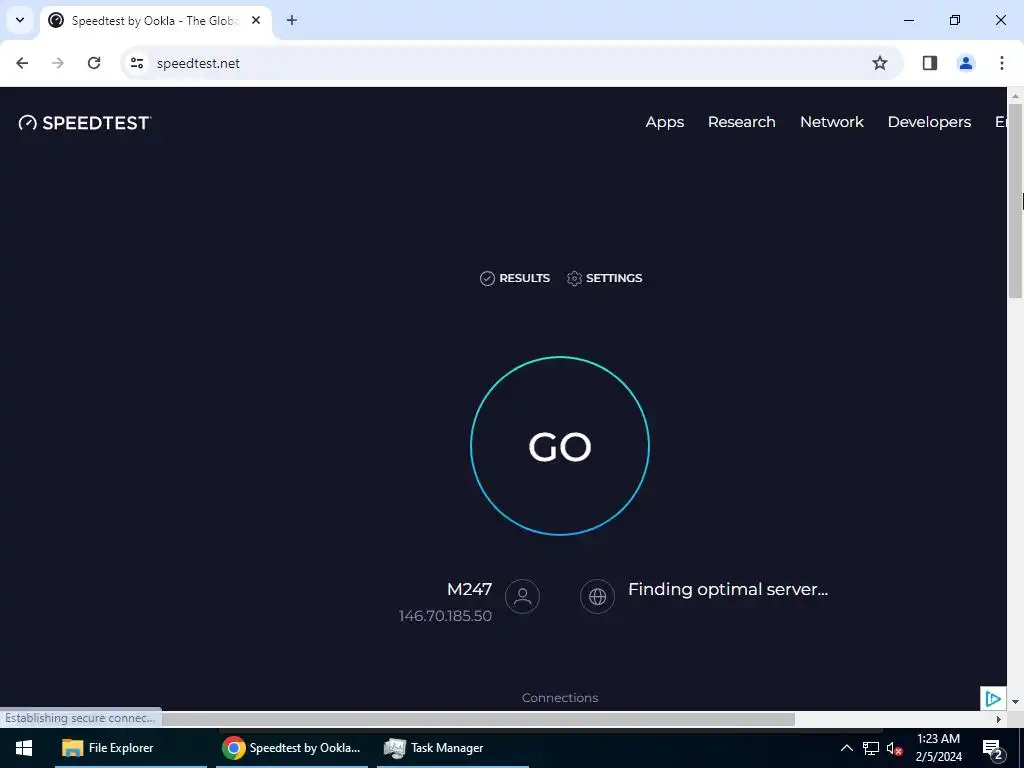This screenshot has height=768, width=1024.
Task: Click the site information icon in the address bar
Action: 137,63
